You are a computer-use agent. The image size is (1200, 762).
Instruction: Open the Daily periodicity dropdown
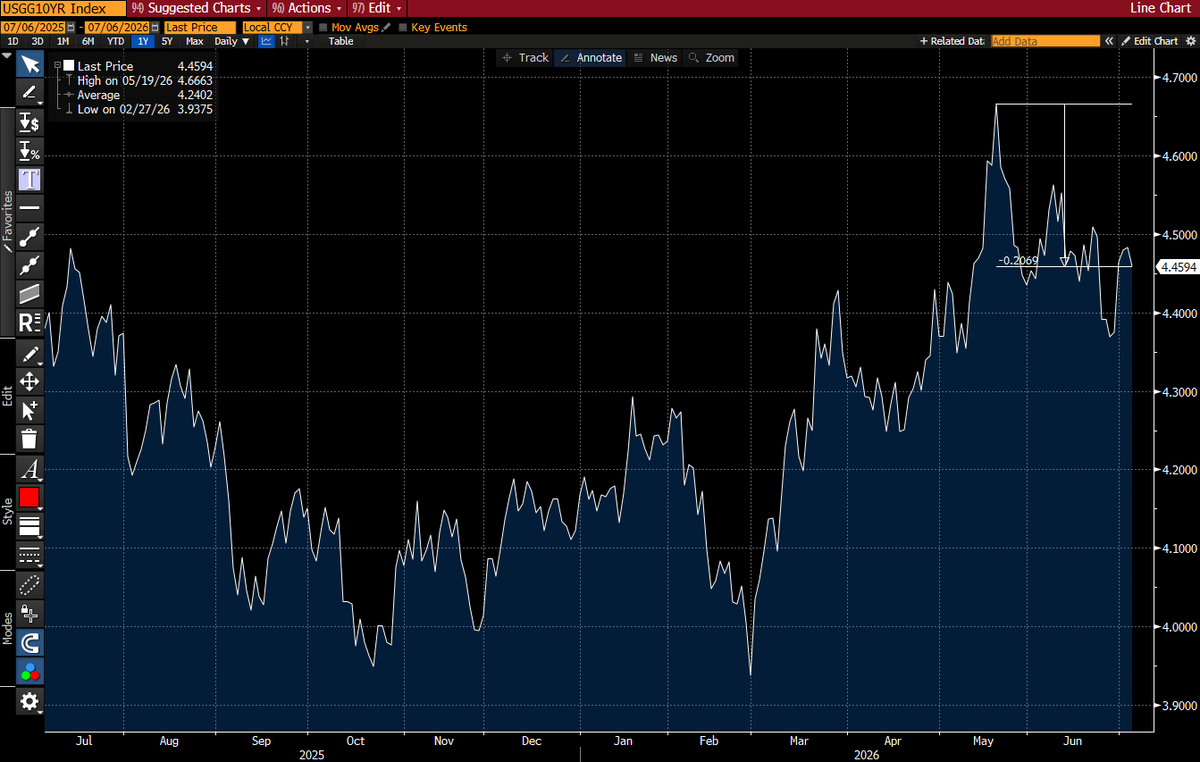(232, 41)
